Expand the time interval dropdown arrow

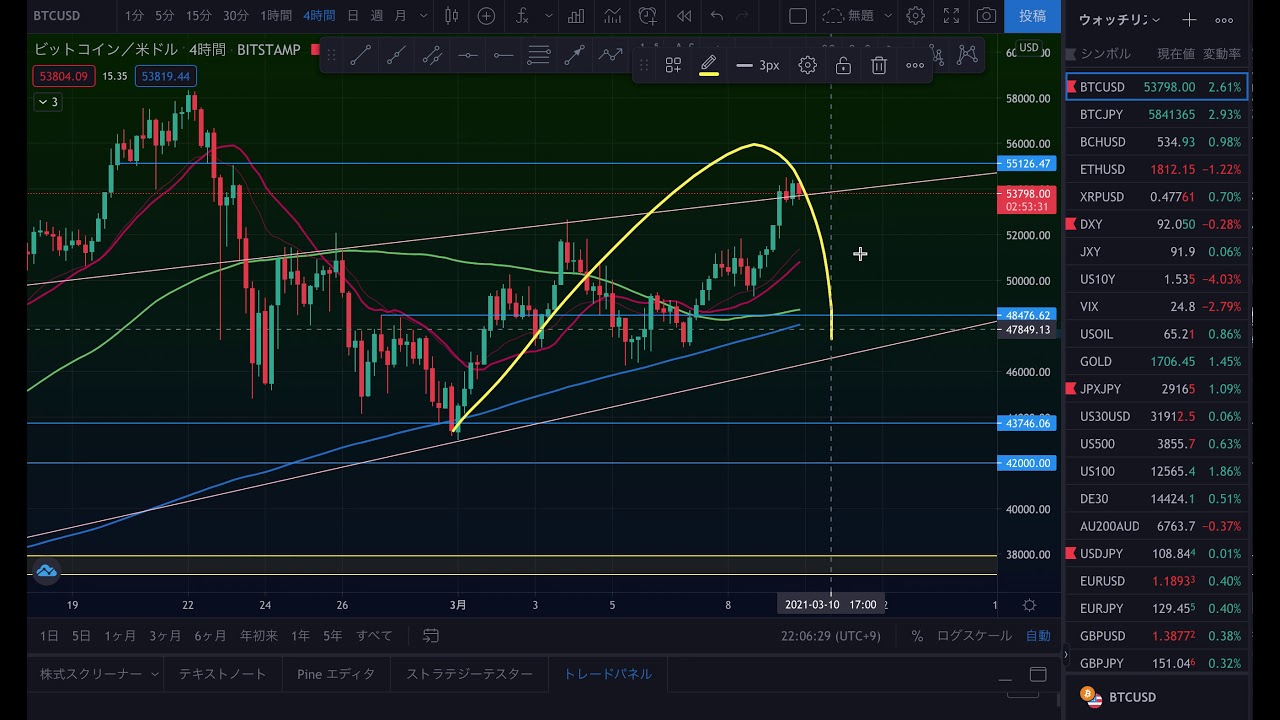pyautogui.click(x=424, y=16)
